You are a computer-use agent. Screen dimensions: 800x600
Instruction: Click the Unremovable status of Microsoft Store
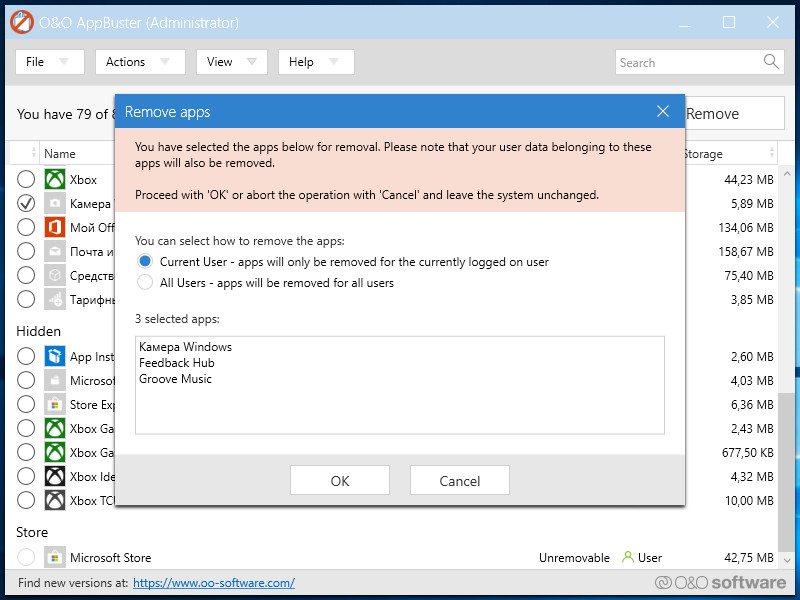[574, 558]
